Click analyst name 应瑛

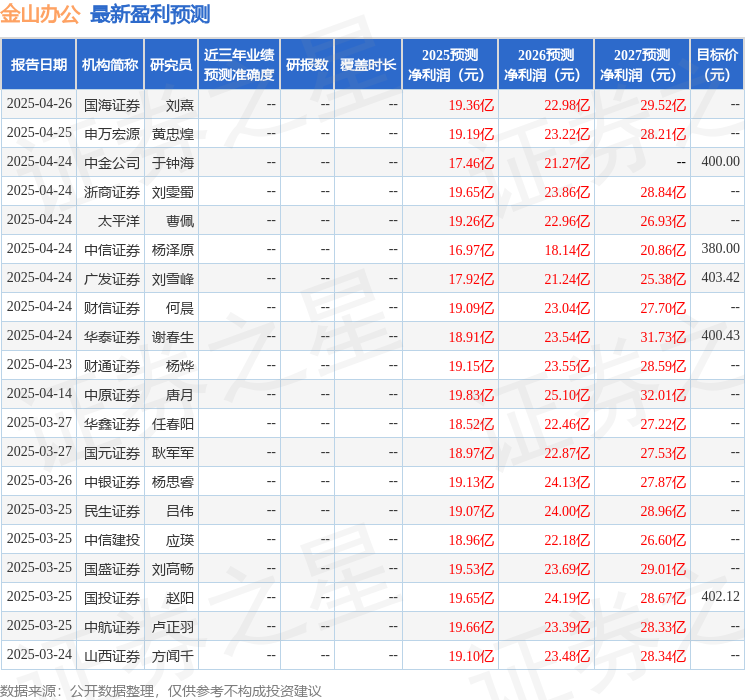[180, 540]
